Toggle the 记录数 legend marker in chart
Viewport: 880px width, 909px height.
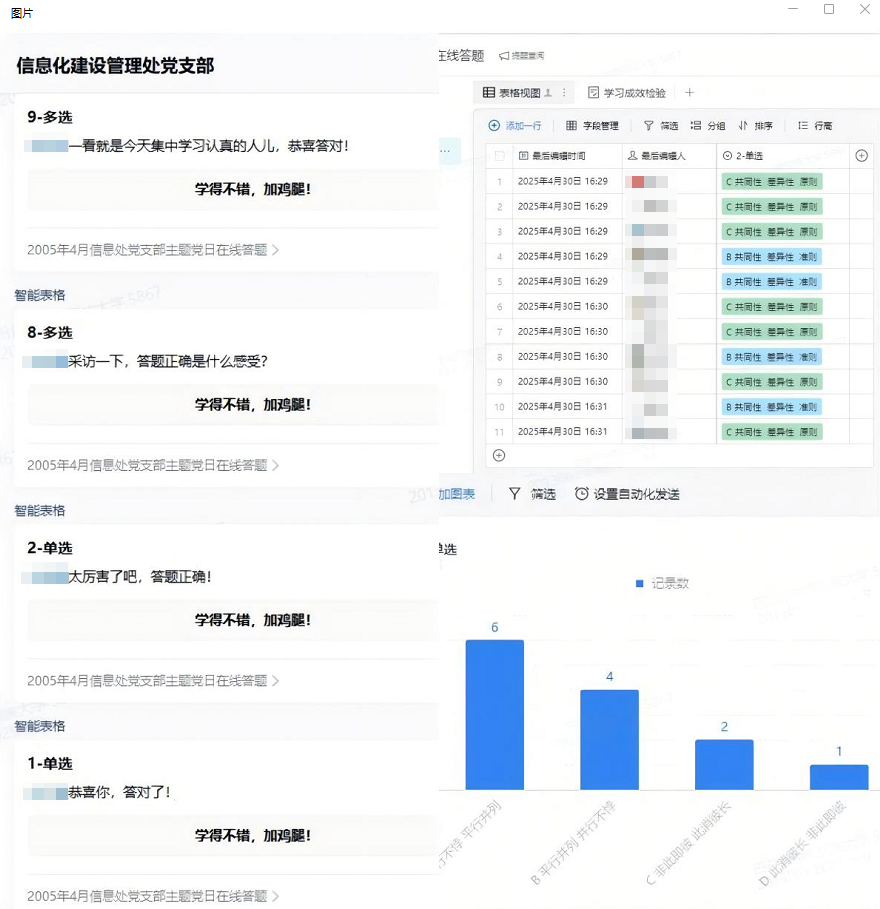(640, 583)
